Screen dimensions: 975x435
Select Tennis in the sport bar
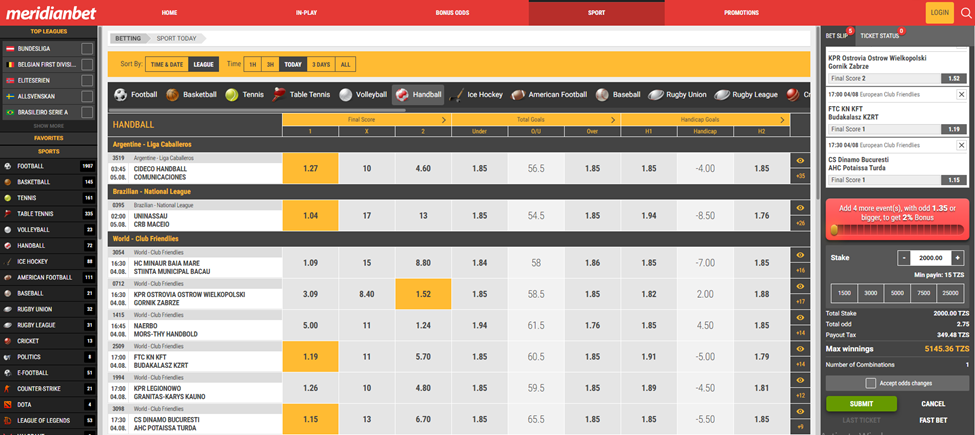tap(245, 94)
